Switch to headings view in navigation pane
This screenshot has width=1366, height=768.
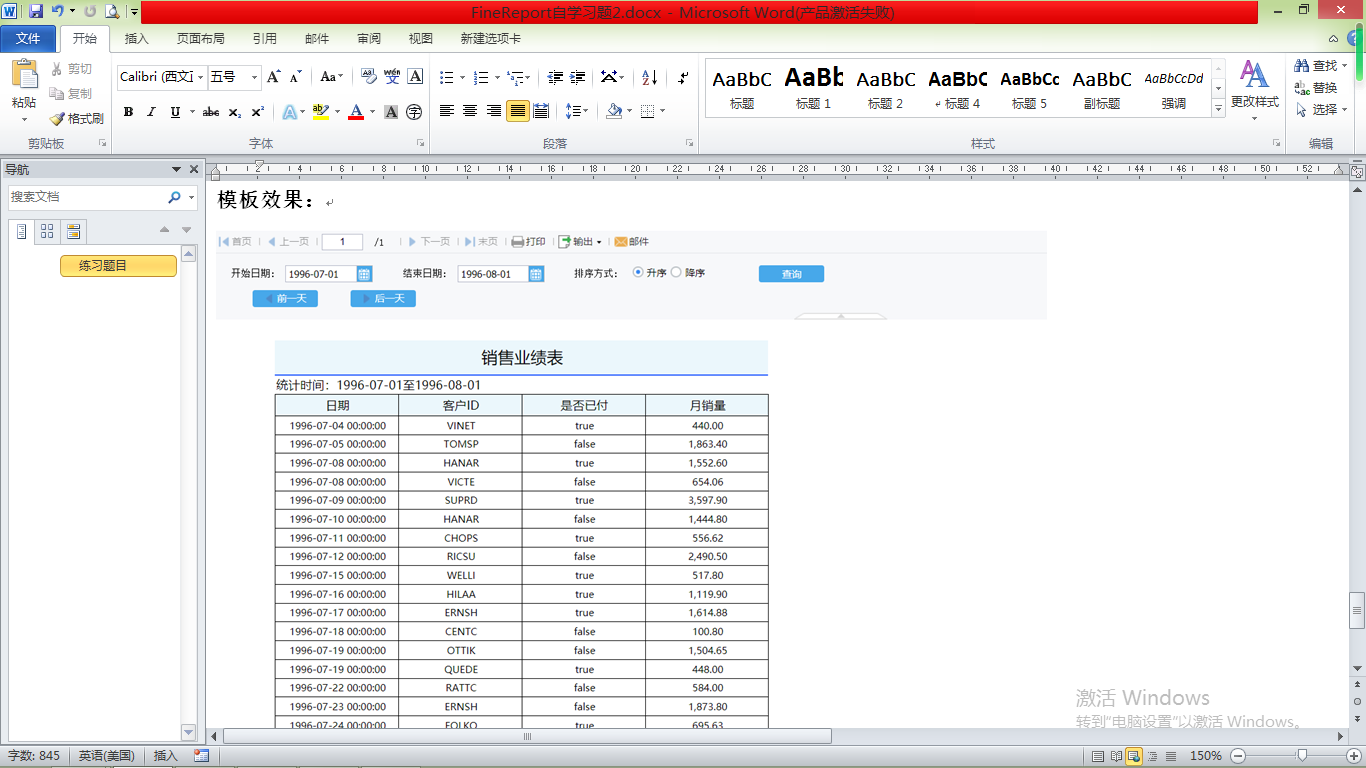tap(22, 232)
